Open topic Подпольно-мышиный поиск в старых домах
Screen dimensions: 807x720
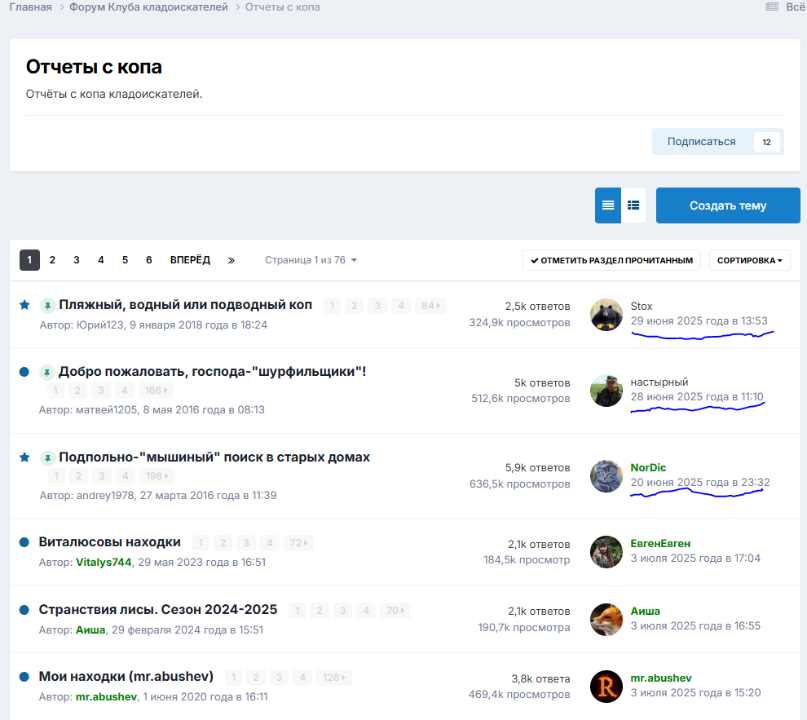pos(214,457)
